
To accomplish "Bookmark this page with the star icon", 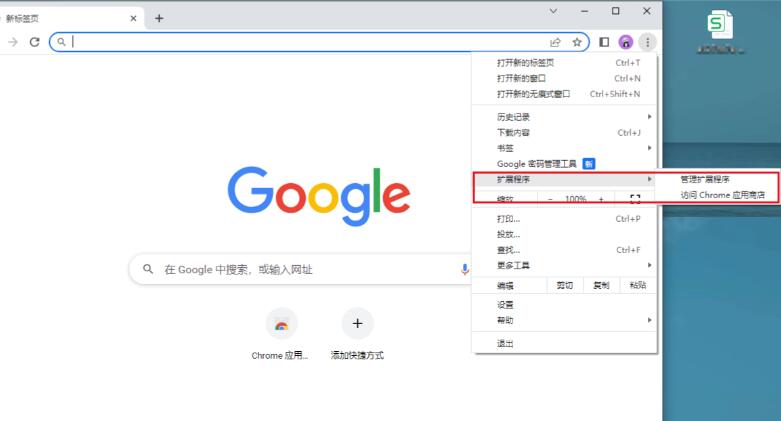I will (577, 42).
